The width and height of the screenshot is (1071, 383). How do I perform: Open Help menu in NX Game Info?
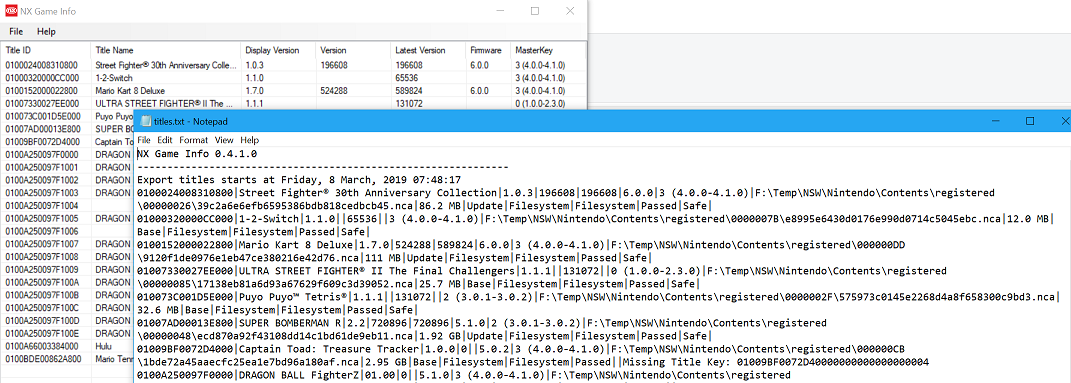(x=46, y=31)
